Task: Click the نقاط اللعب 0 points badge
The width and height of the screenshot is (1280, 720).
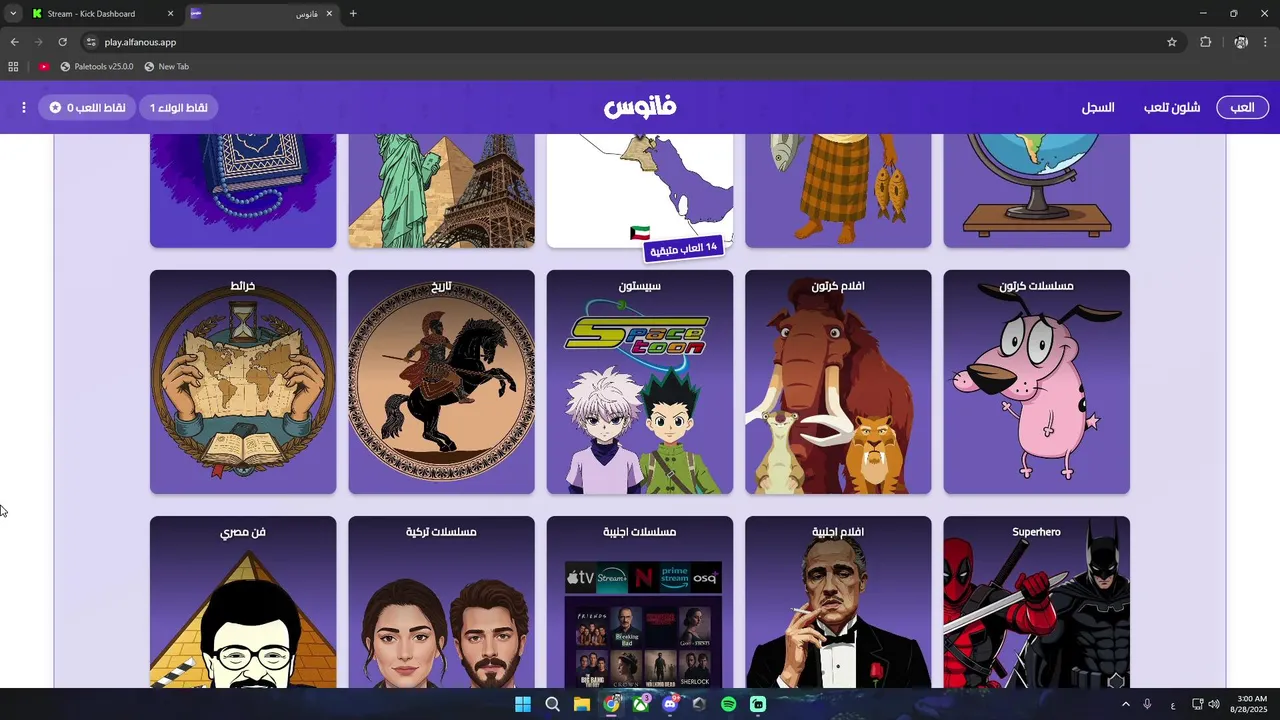Action: point(88,107)
